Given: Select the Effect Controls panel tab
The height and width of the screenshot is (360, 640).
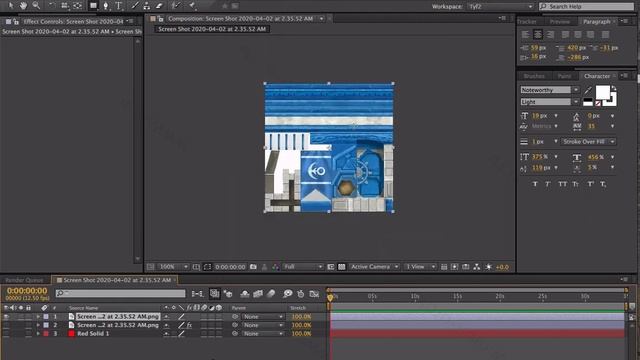Looking at the screenshot, I should pos(73,21).
